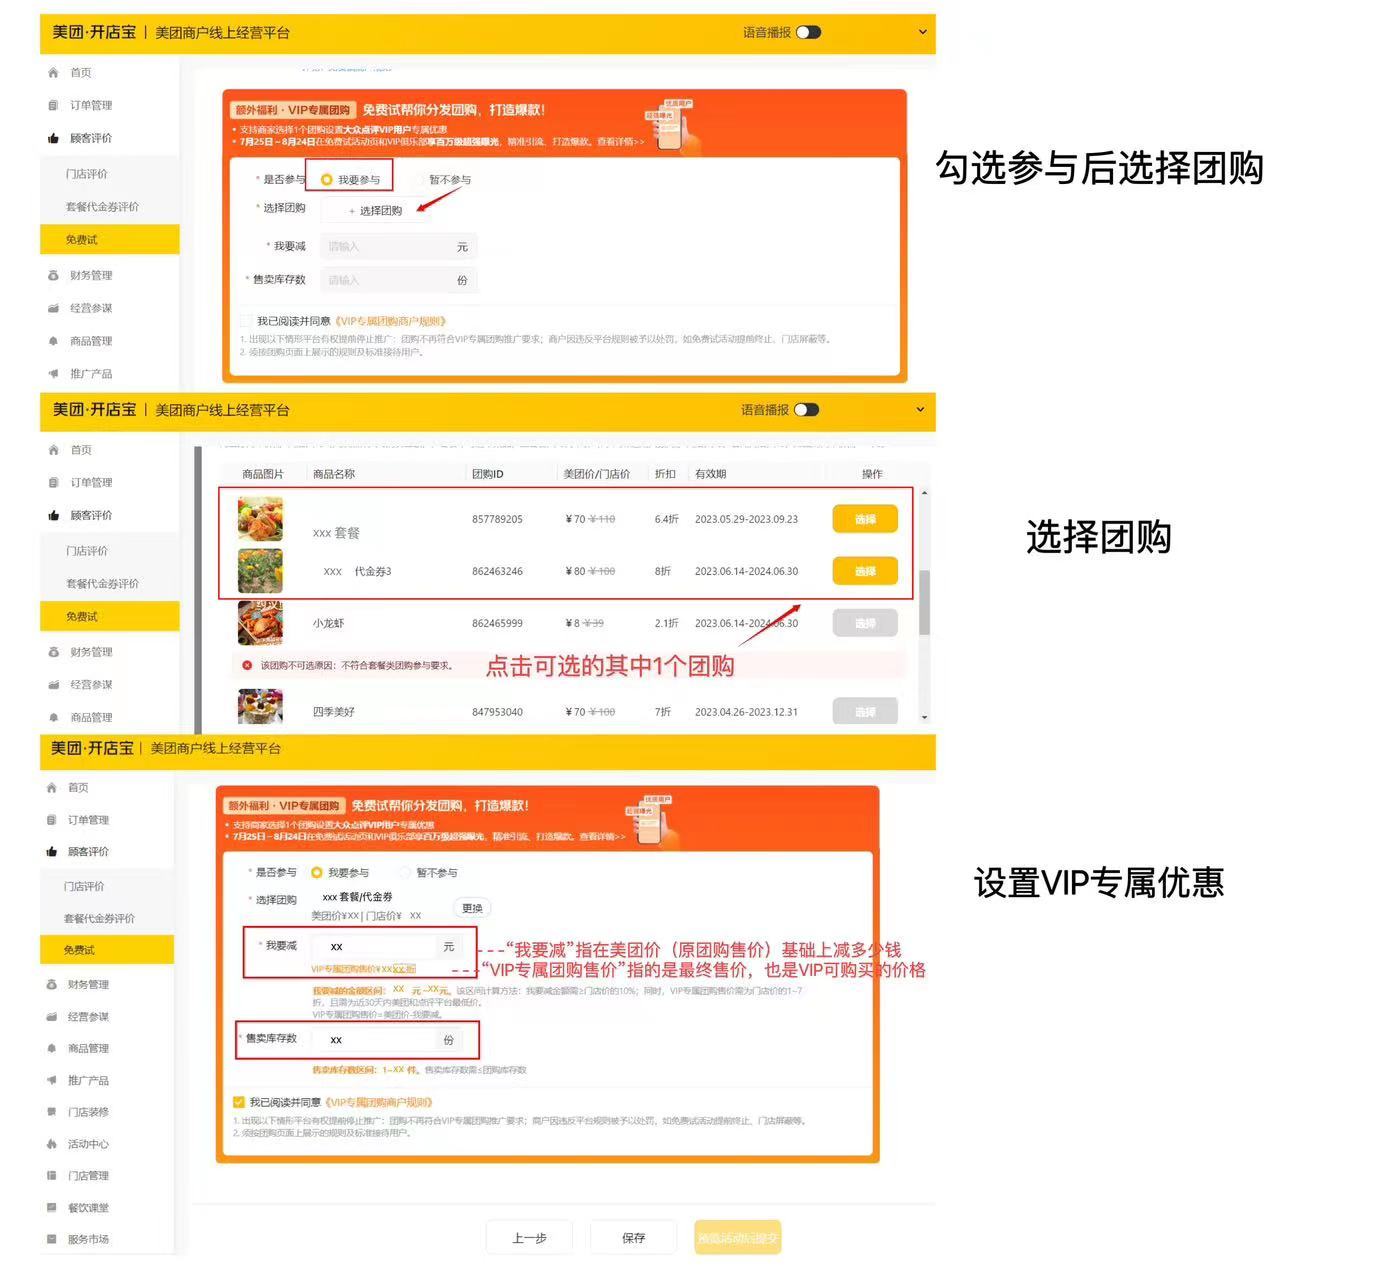Select the 服务市场 service market icon
The image size is (1385, 1280).
52,1239
